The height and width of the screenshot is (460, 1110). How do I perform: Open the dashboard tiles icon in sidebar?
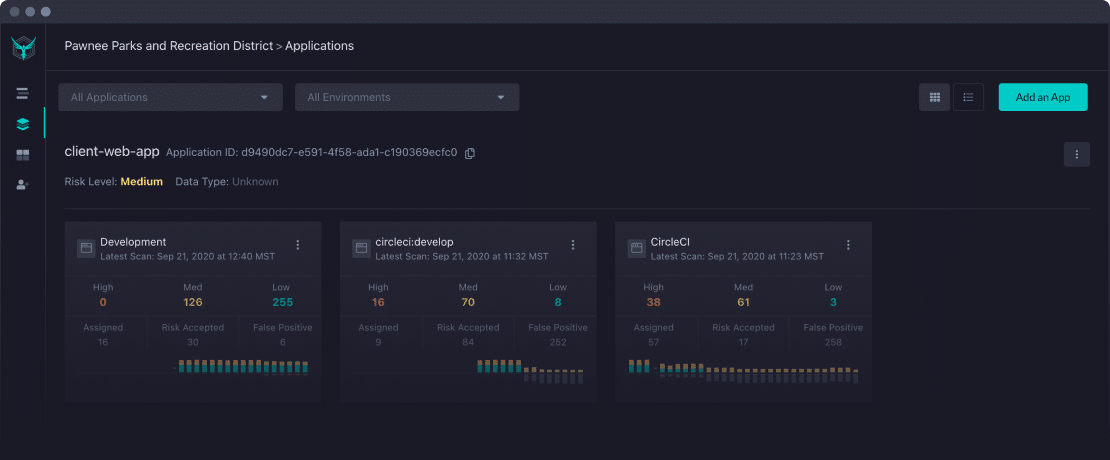point(23,155)
